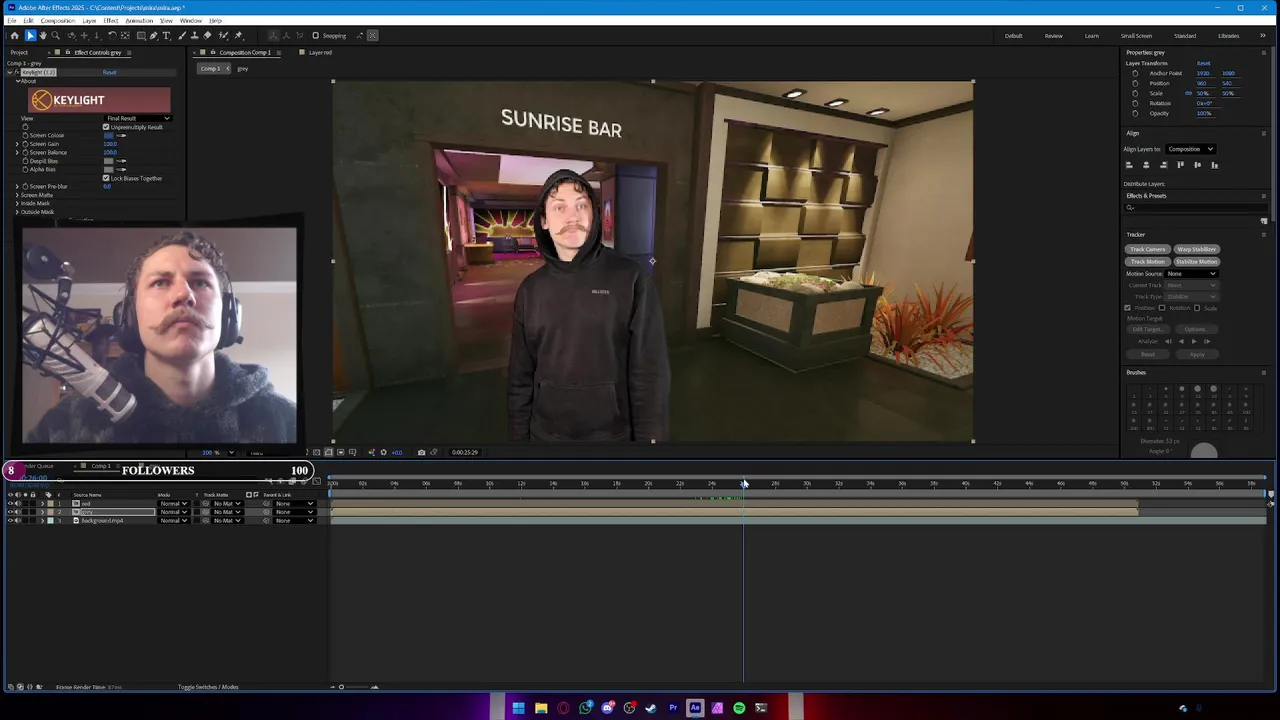Toggle the Unpremultiply Result checkbox

[106, 127]
